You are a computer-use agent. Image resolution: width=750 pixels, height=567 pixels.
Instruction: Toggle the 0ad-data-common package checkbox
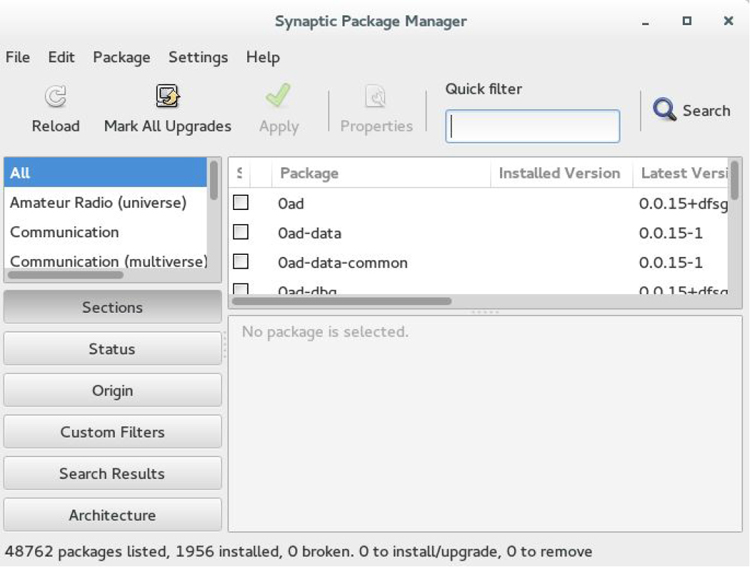click(241, 262)
